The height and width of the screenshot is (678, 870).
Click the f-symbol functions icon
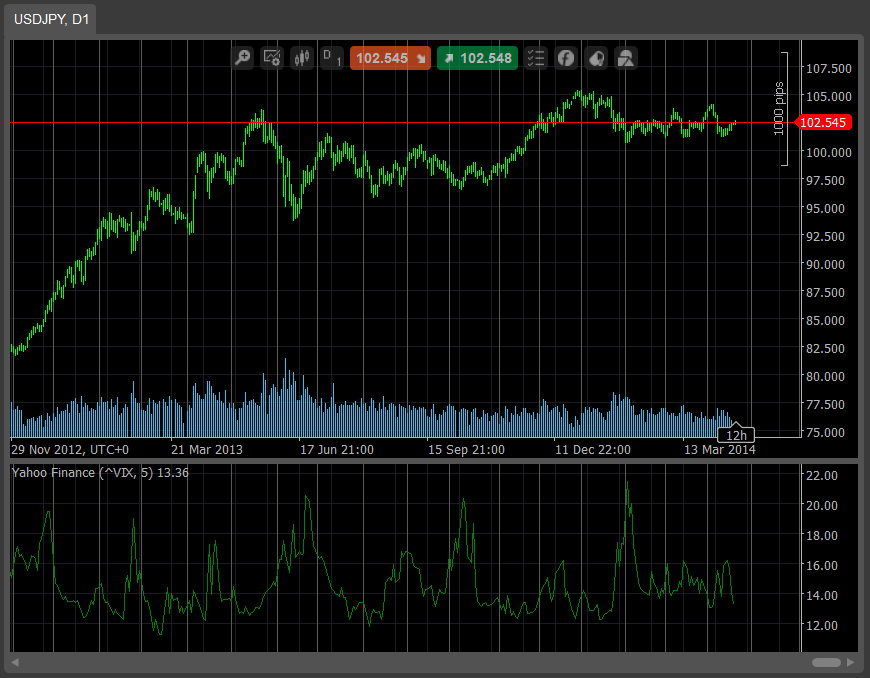pyautogui.click(x=566, y=58)
